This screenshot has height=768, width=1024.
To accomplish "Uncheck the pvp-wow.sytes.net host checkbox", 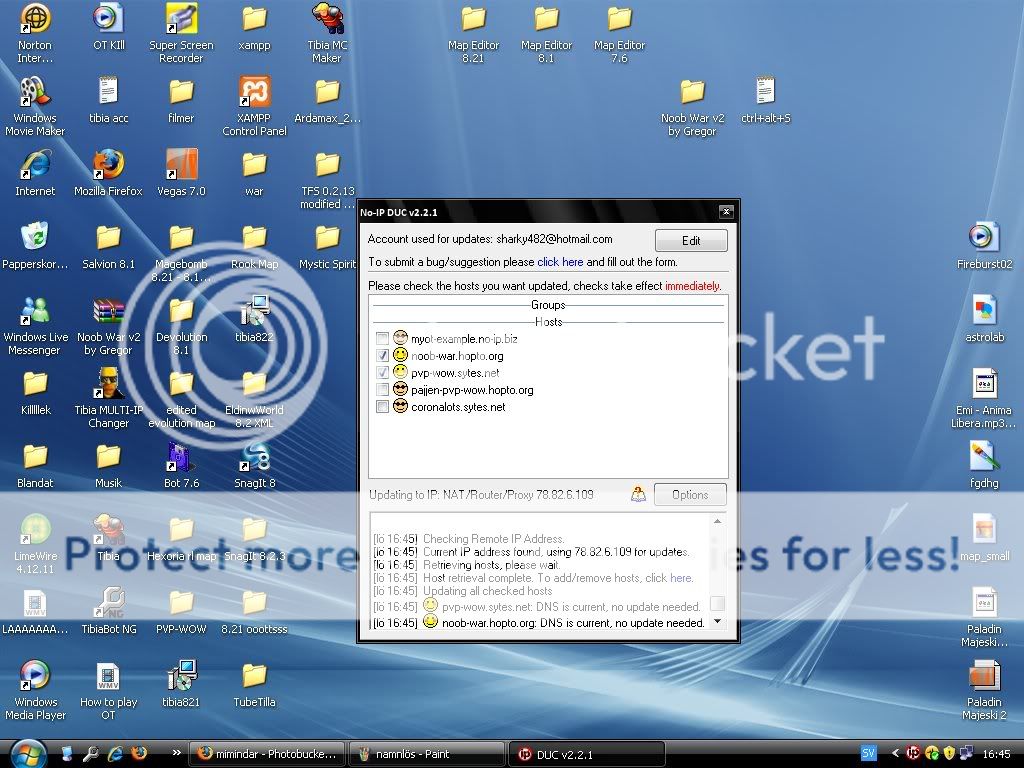I will (x=382, y=373).
